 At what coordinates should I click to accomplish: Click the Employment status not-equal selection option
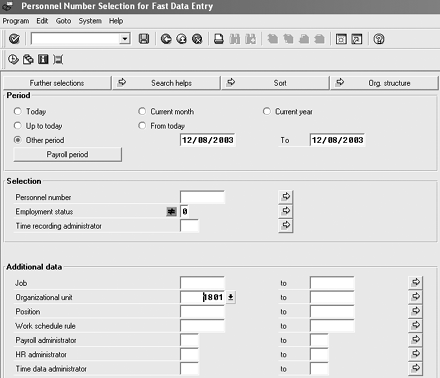tap(171, 211)
